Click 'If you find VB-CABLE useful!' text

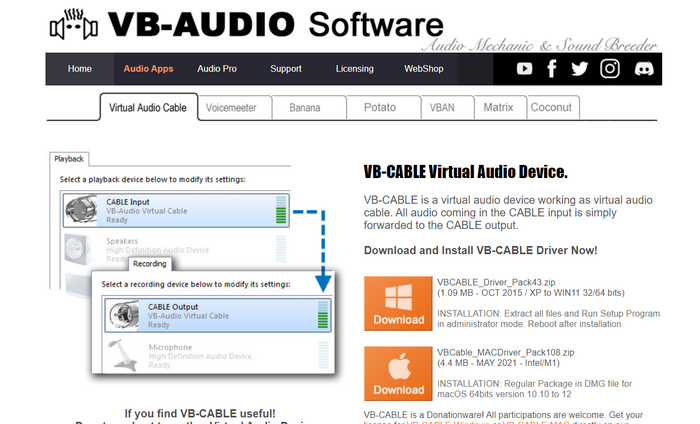(200, 413)
